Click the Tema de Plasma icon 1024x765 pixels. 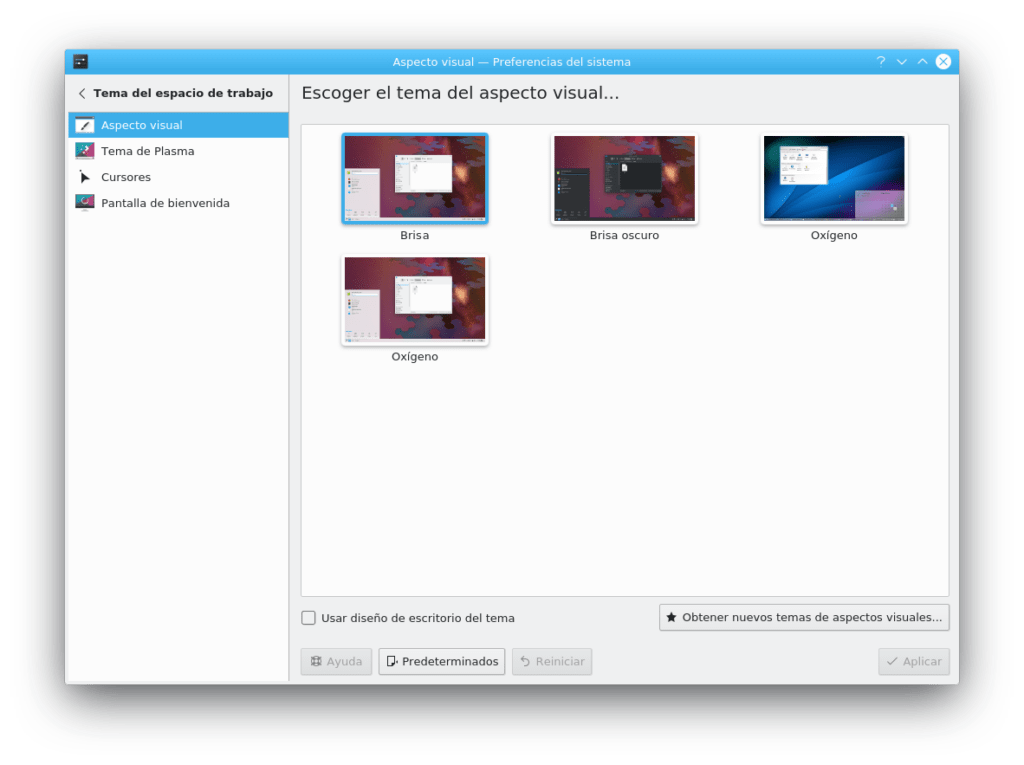[84, 151]
